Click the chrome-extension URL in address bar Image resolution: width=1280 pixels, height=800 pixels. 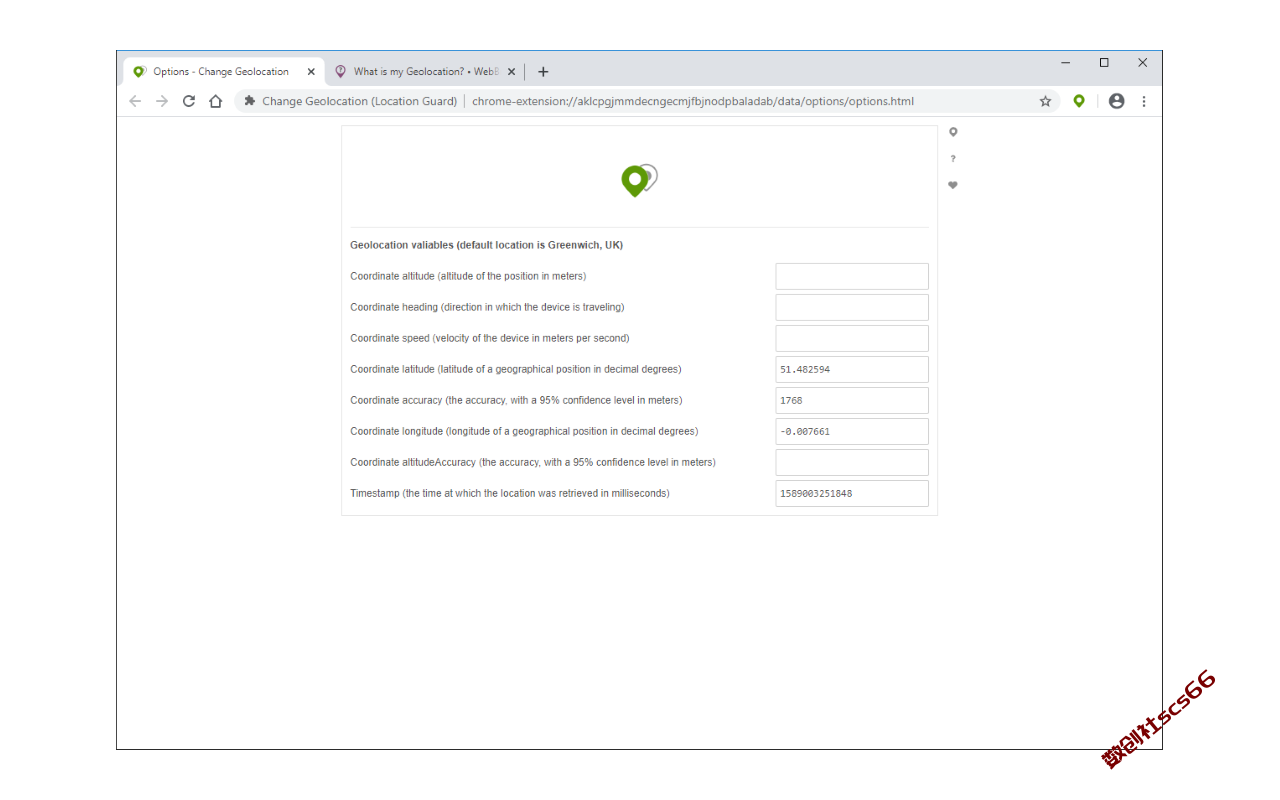click(693, 101)
